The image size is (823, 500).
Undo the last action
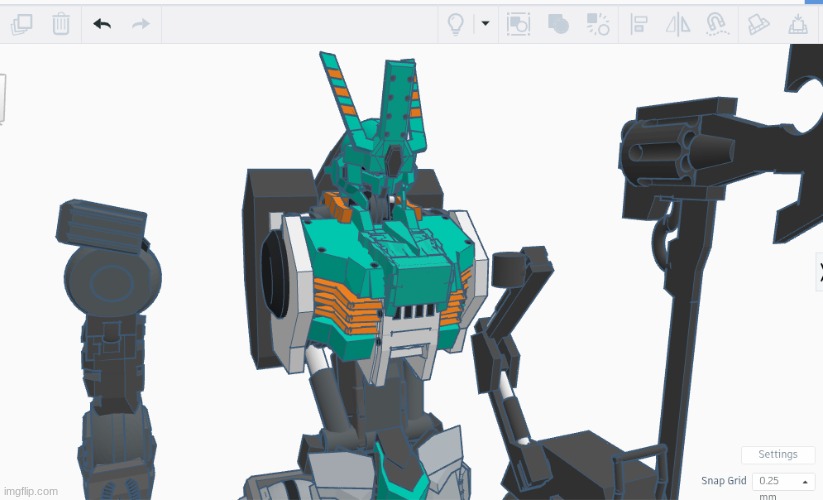pos(102,24)
